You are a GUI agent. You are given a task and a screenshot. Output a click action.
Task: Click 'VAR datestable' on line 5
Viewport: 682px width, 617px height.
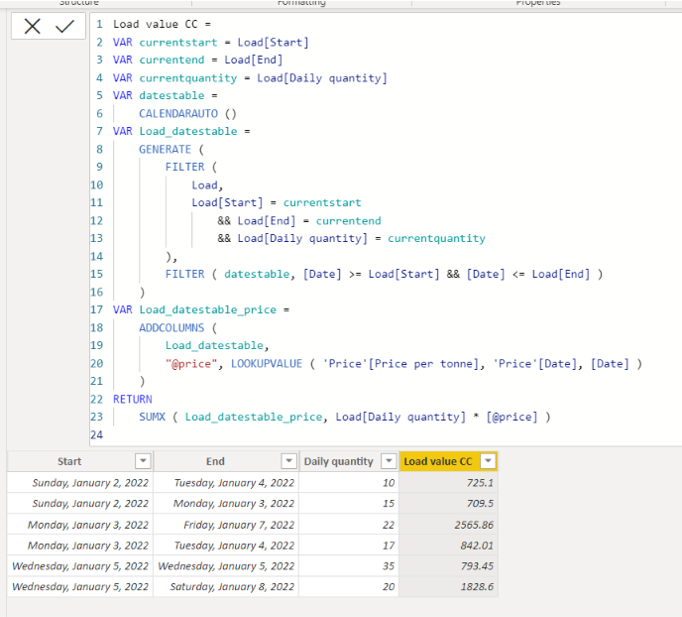(158, 95)
